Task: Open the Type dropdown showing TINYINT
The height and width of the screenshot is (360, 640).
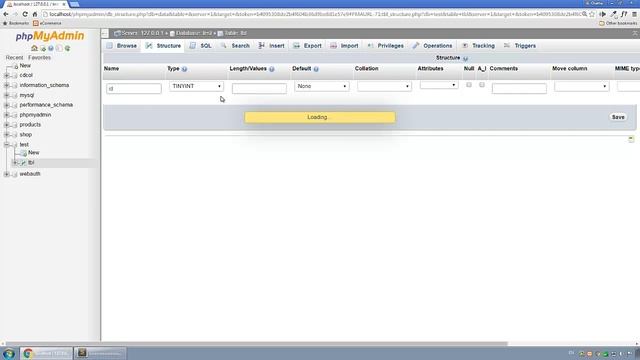Action: tap(196, 86)
